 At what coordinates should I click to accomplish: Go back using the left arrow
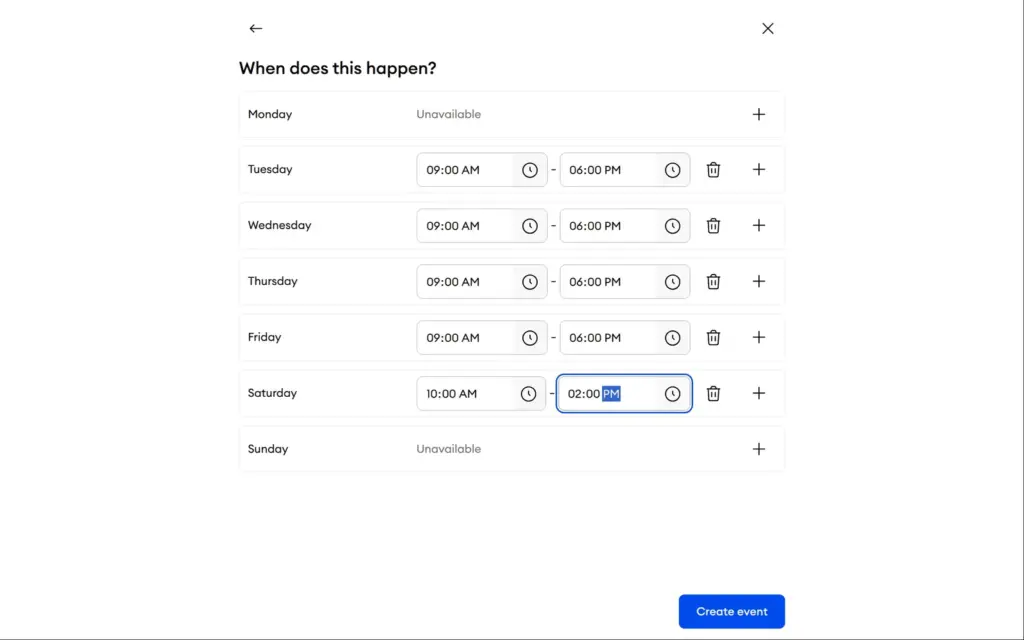coord(255,28)
